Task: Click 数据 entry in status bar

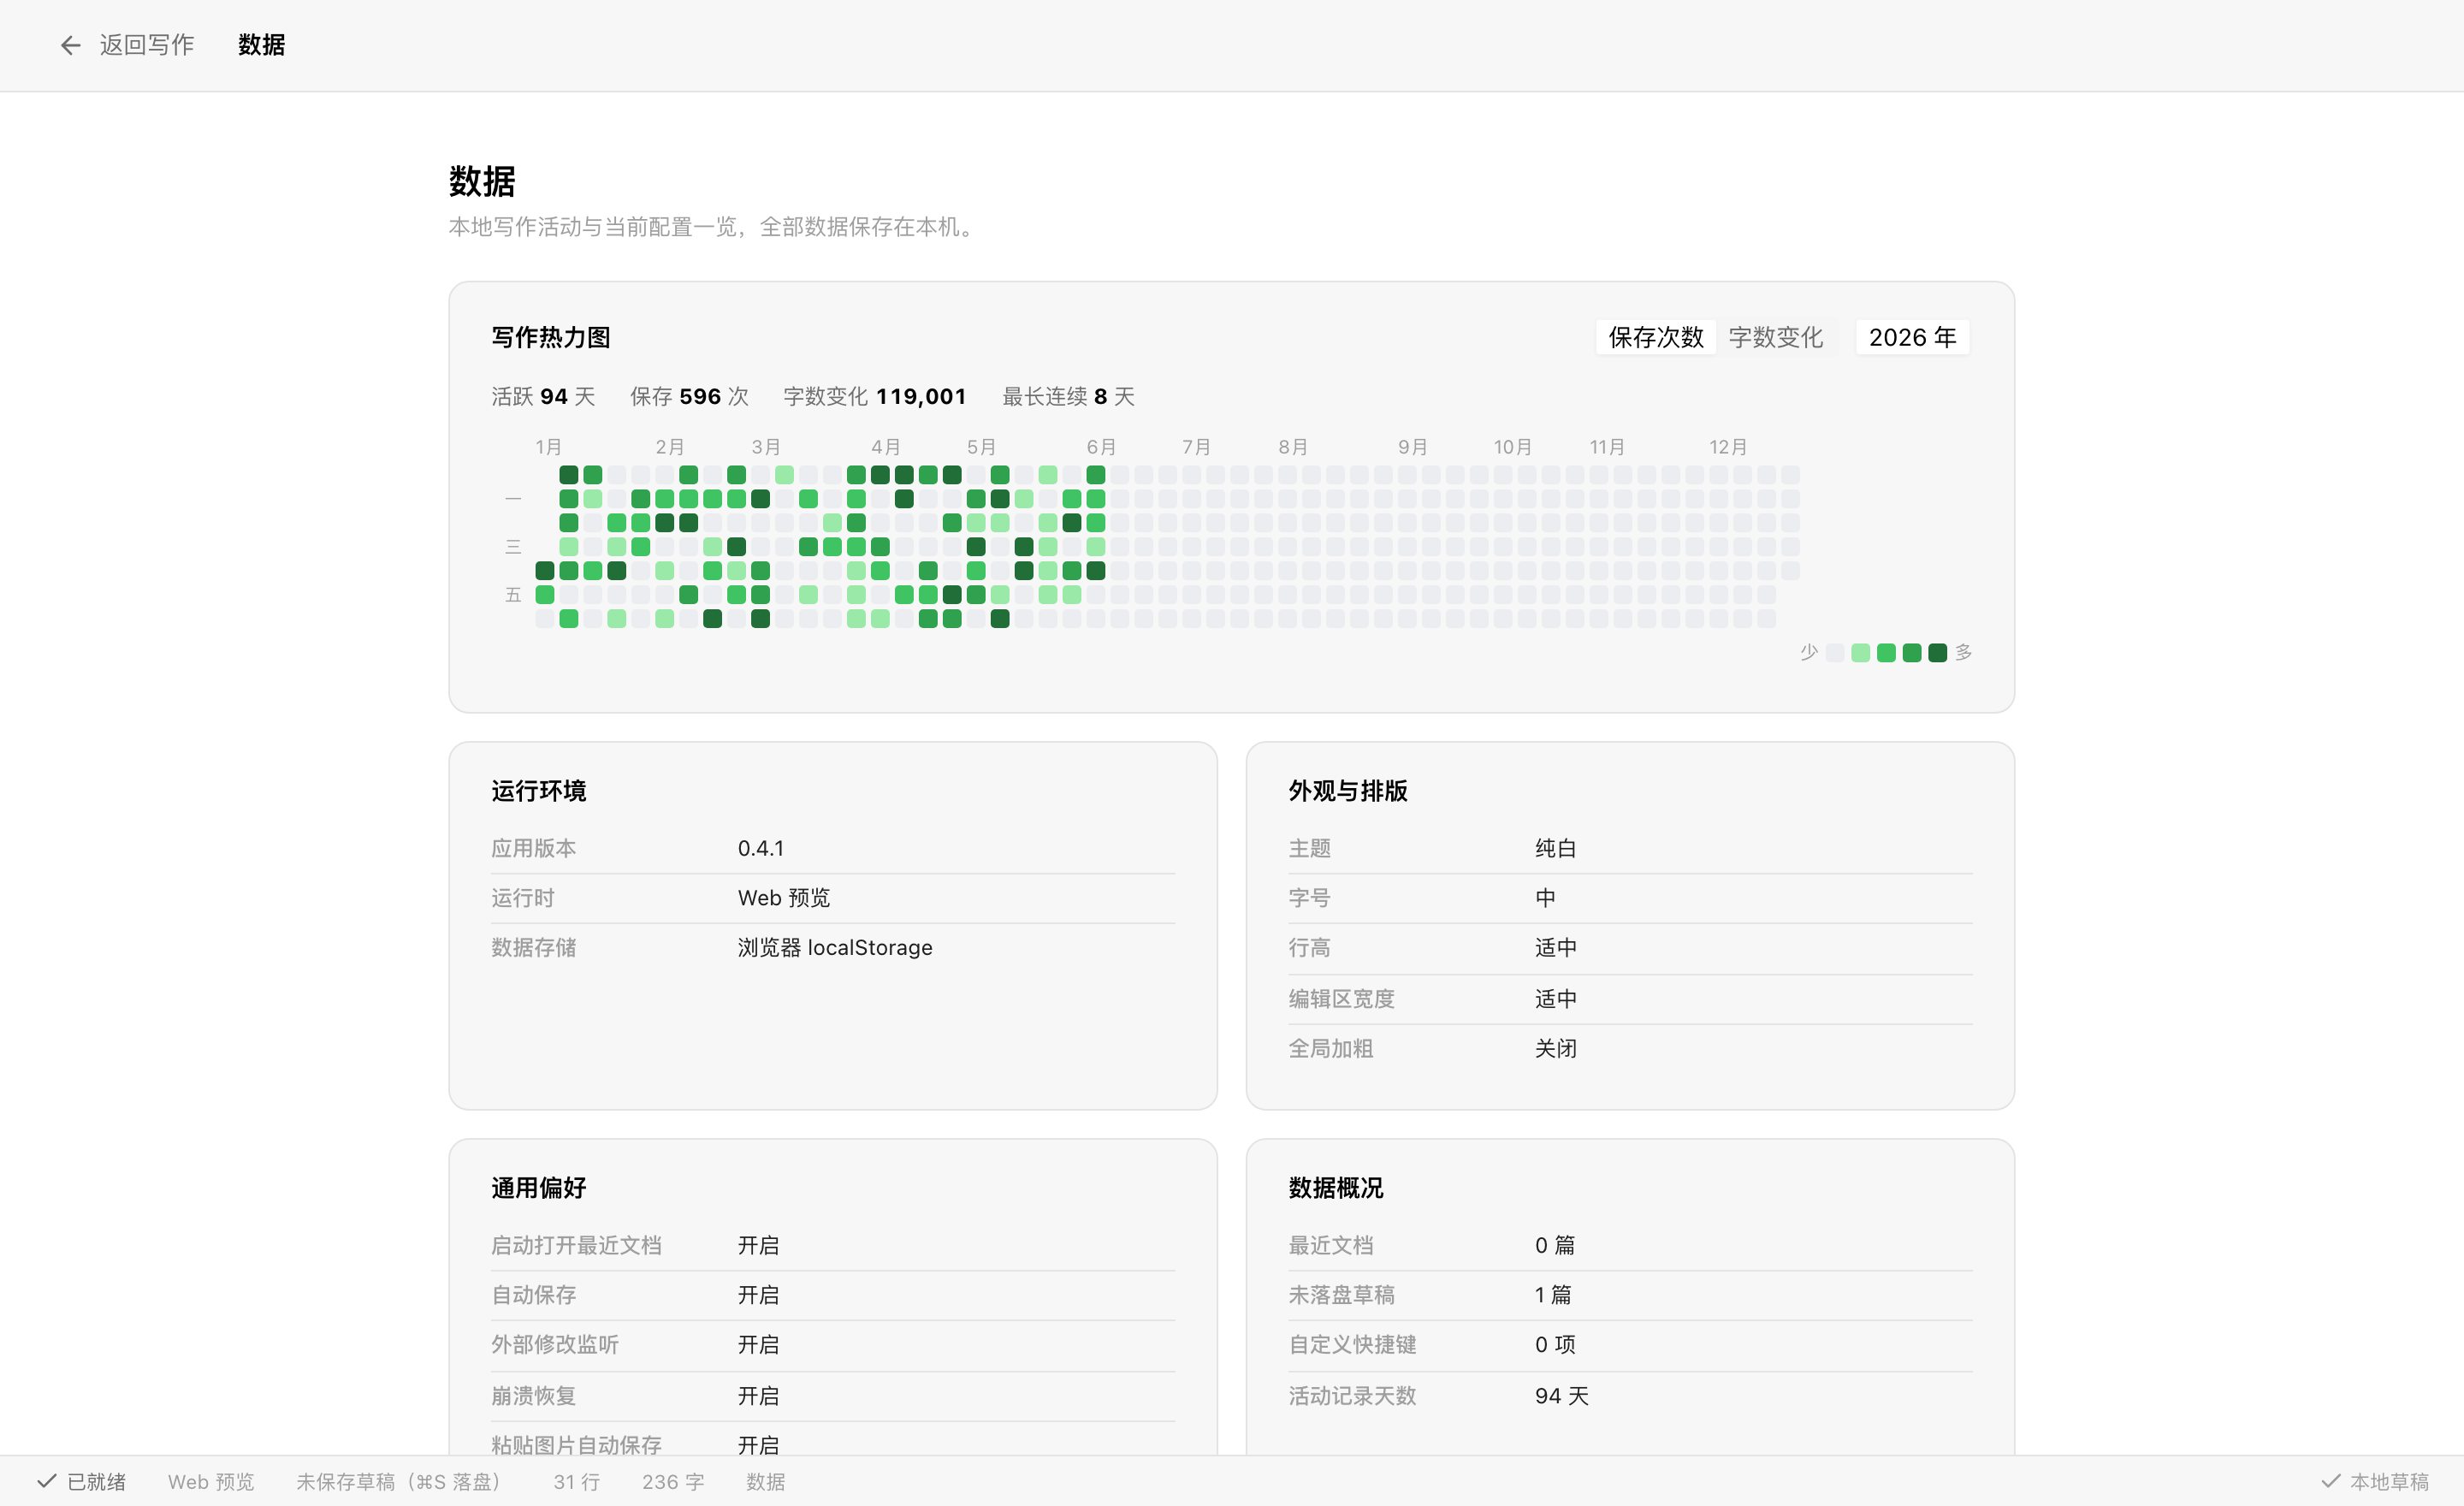Action: (x=766, y=1481)
